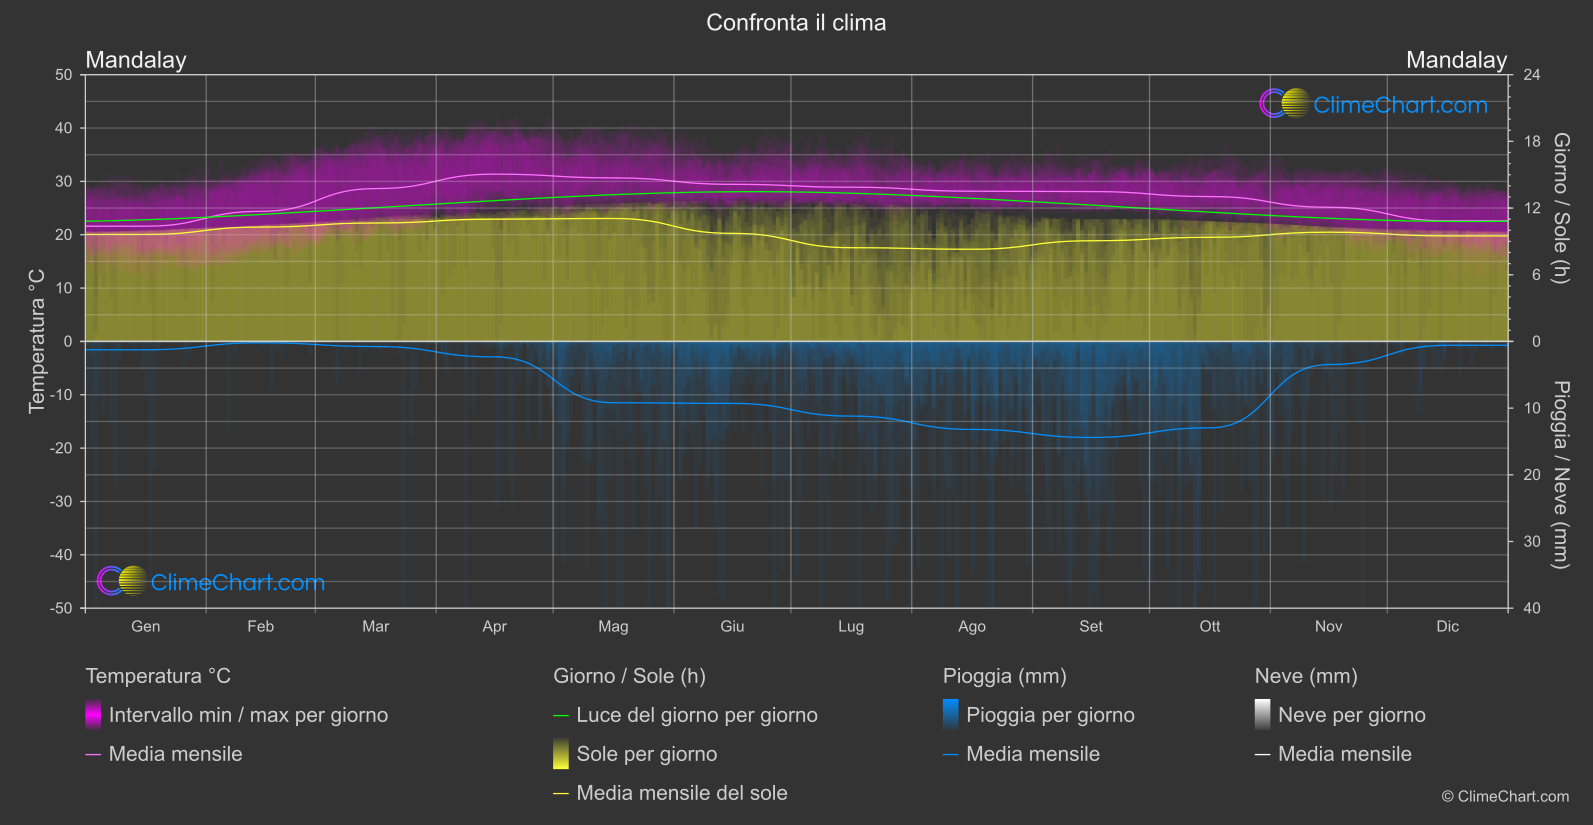Click white swatch for Neve per giorno
The height and width of the screenshot is (825, 1593).
pos(1263,714)
